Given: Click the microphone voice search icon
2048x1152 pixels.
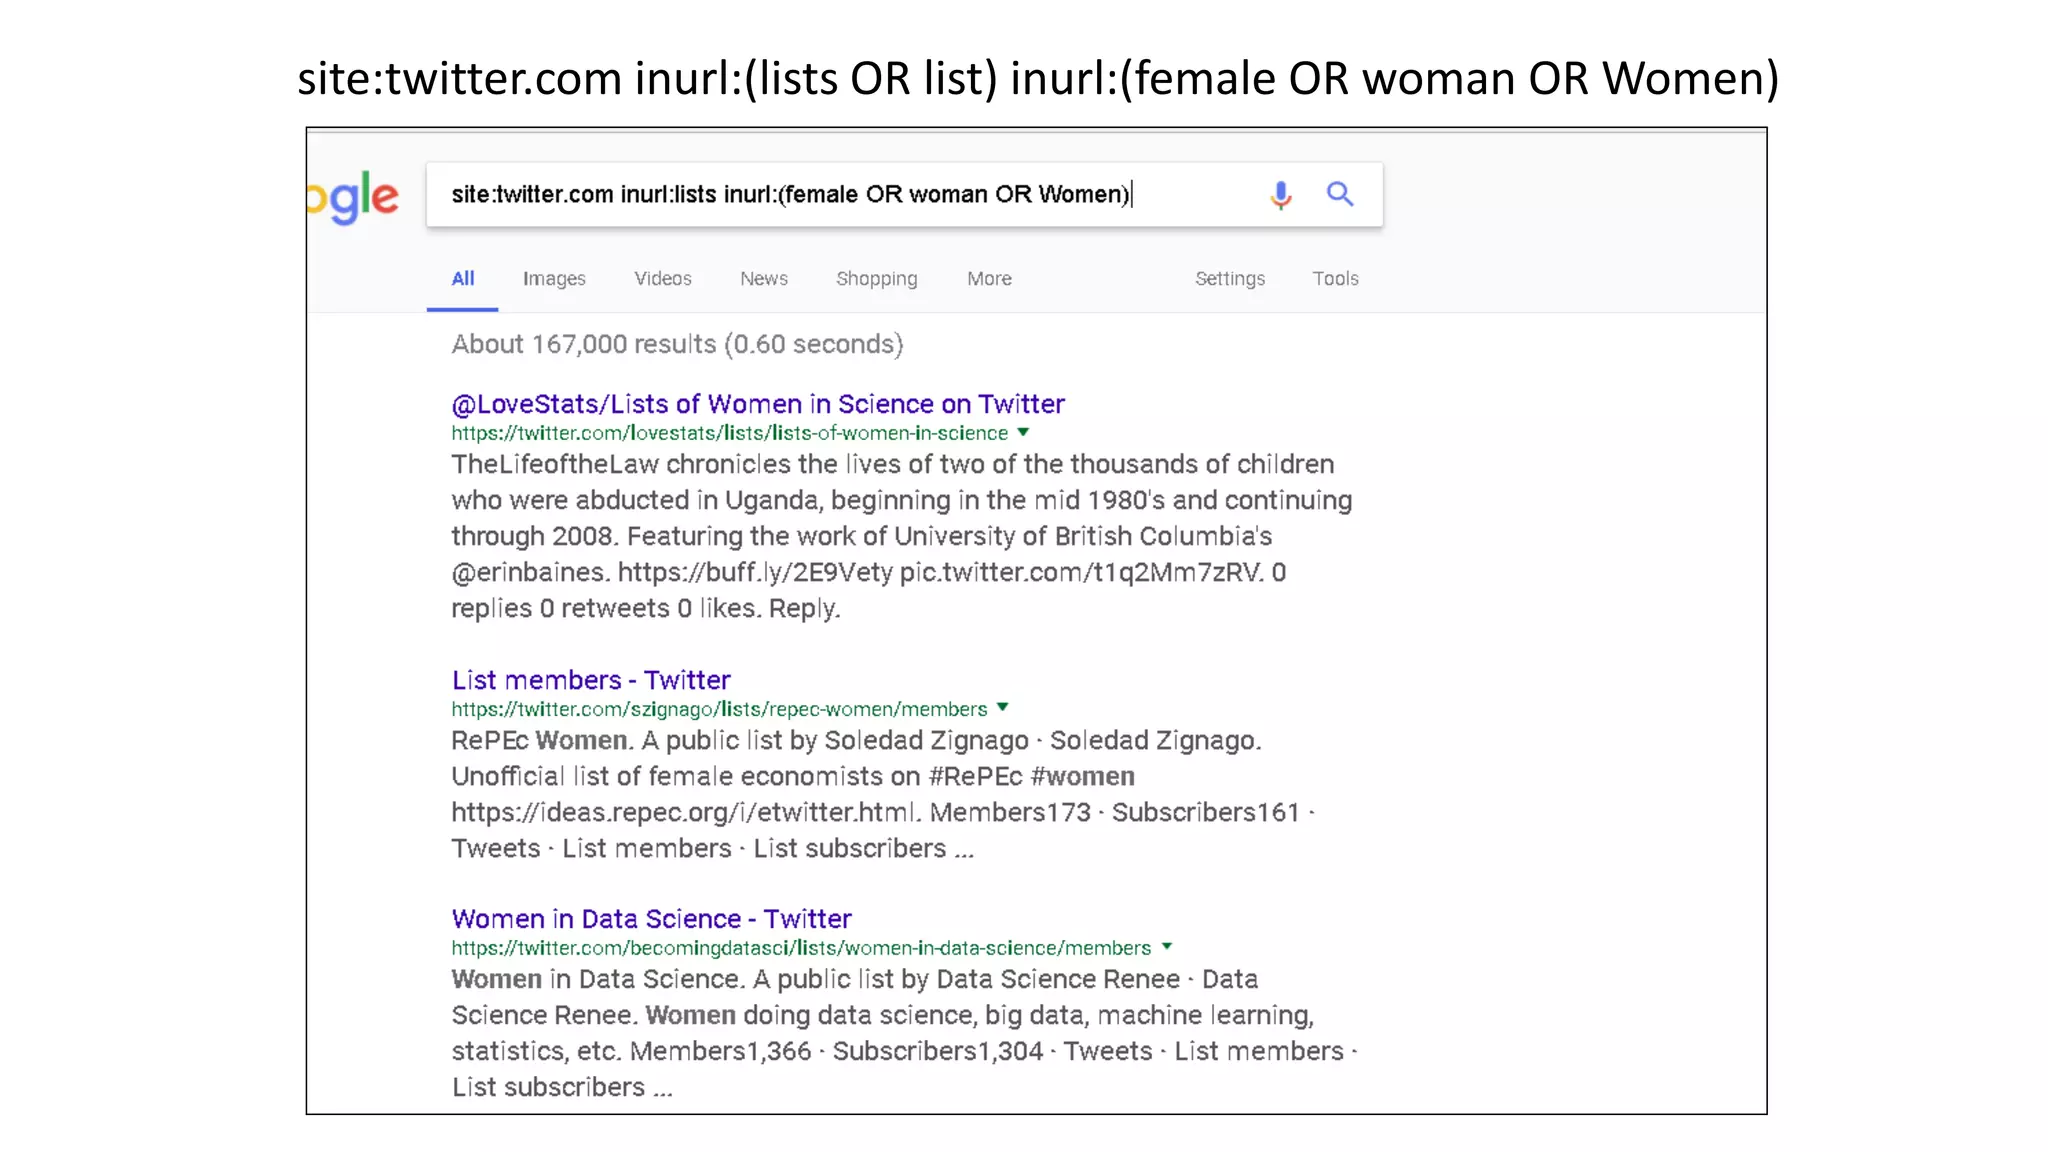Looking at the screenshot, I should pyautogui.click(x=1280, y=194).
